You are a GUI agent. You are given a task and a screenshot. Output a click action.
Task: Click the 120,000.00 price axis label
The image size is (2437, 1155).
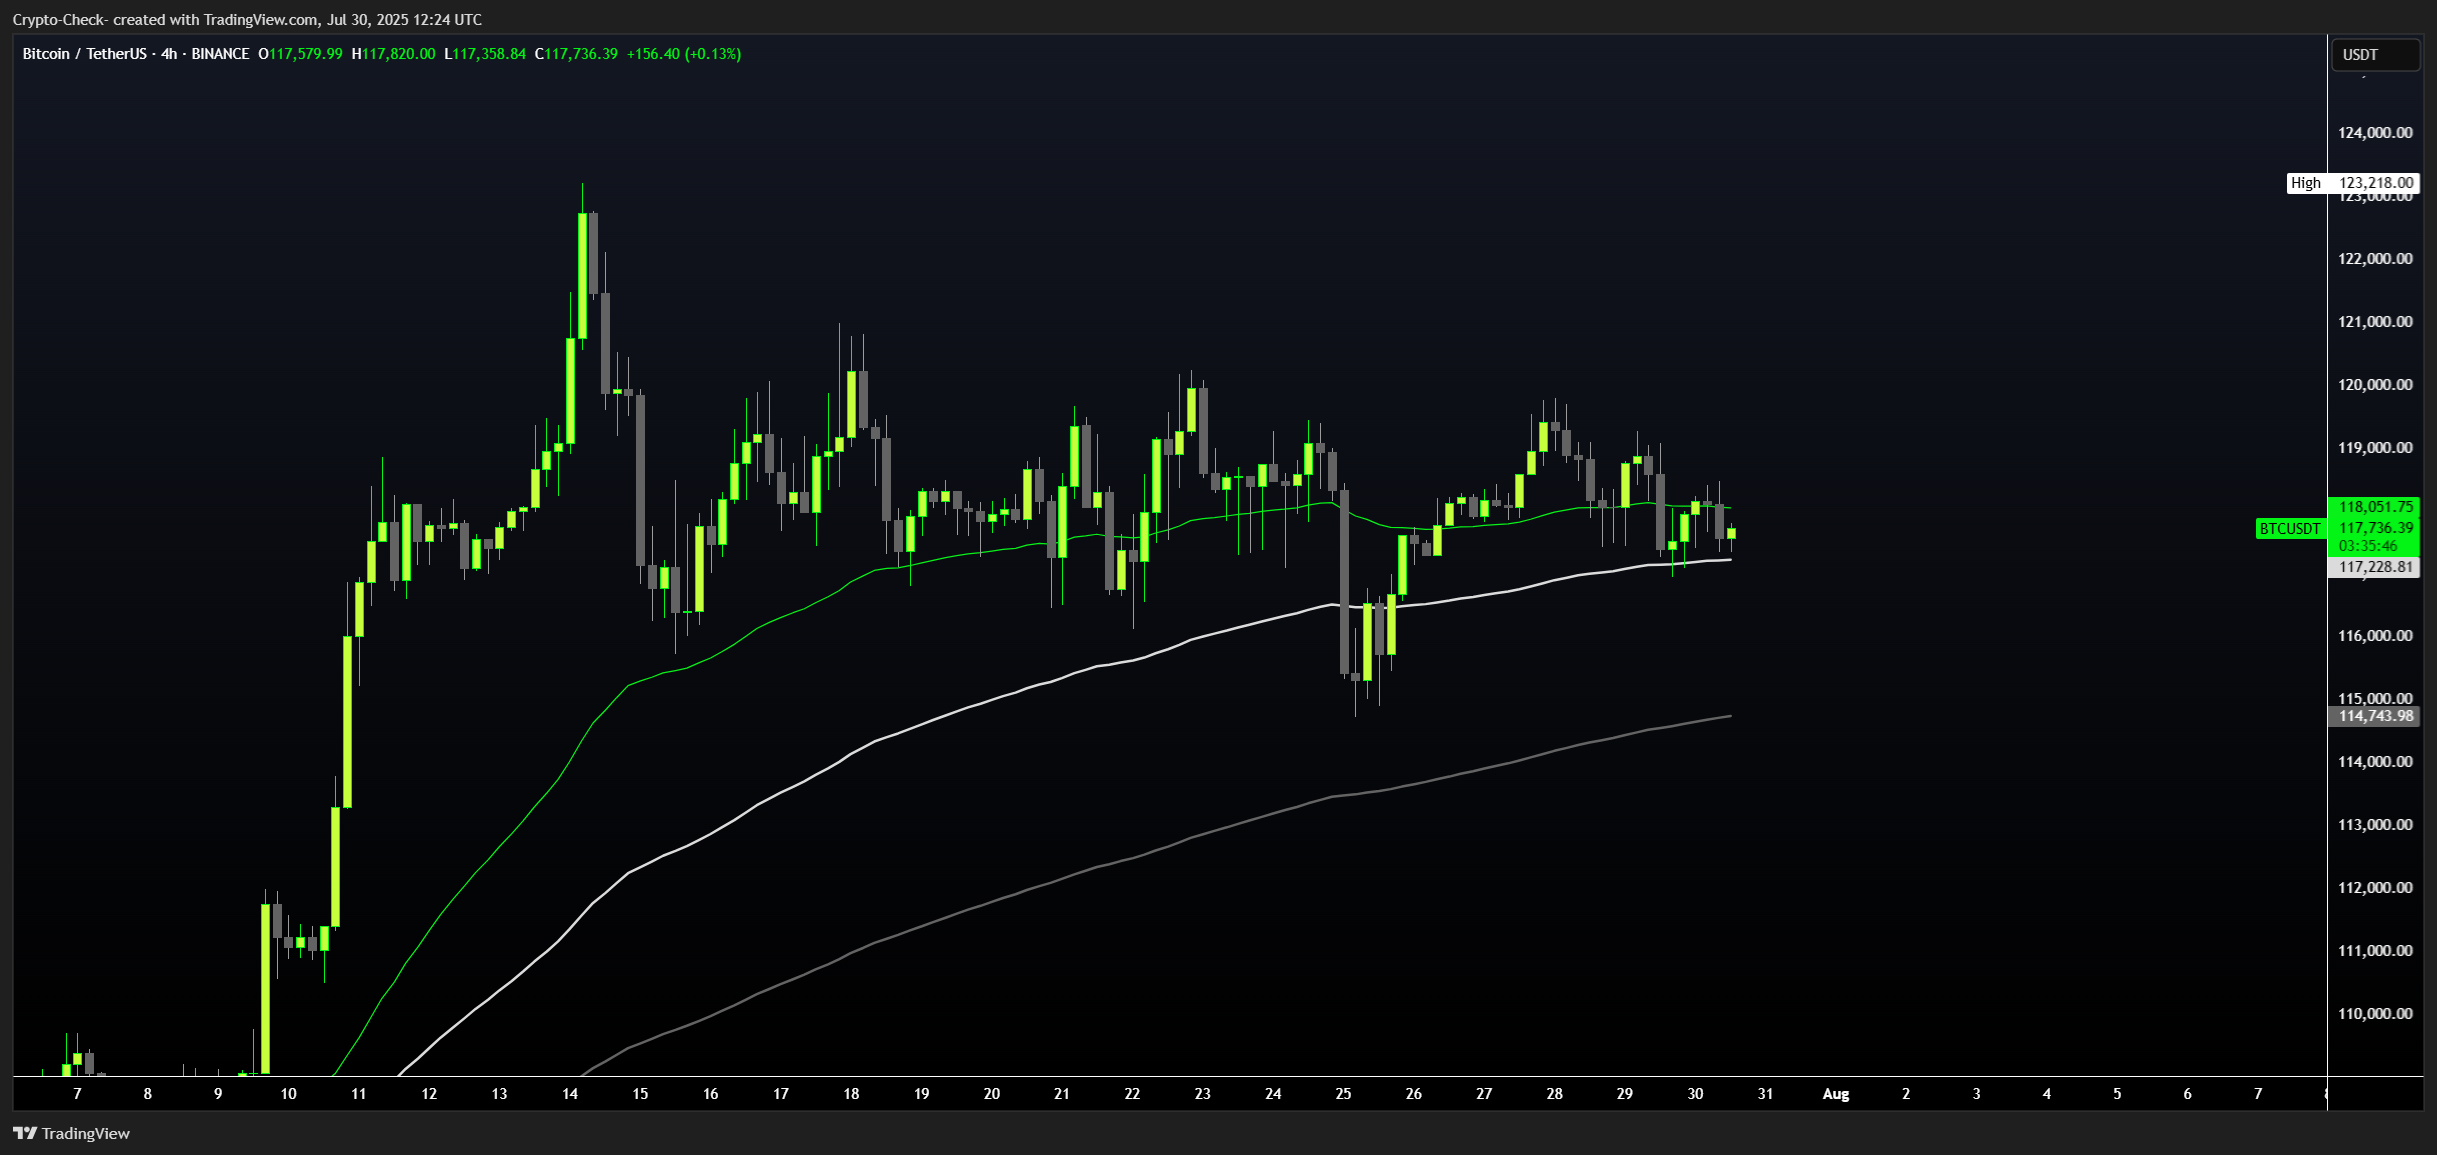(x=2375, y=385)
